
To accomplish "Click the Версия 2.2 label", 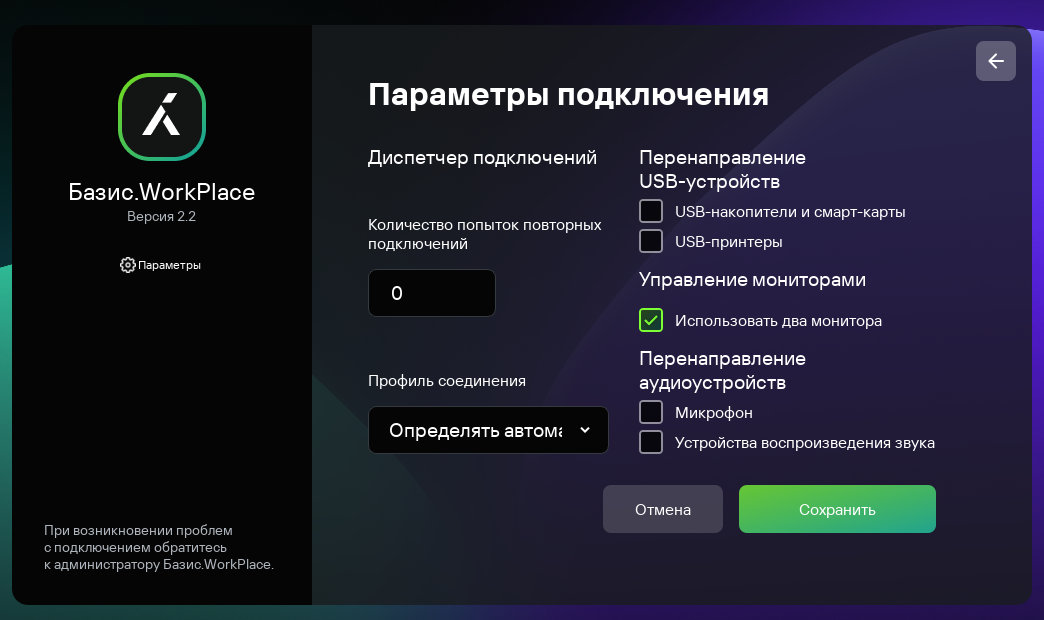I will click(x=162, y=216).
